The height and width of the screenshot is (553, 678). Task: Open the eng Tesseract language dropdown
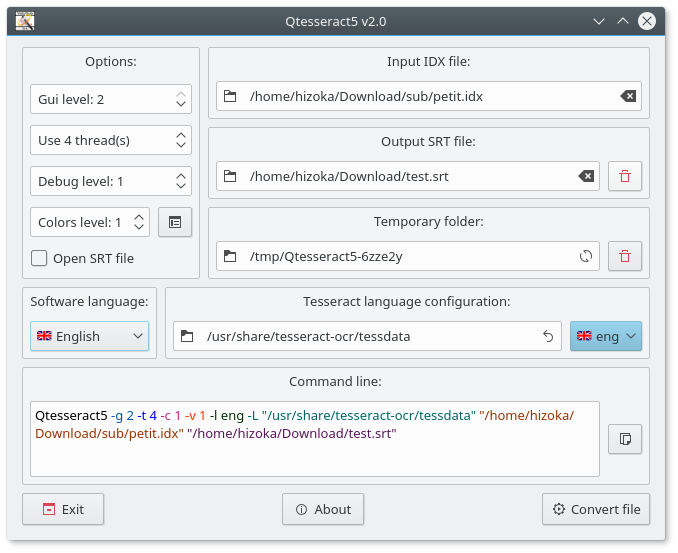pos(606,336)
